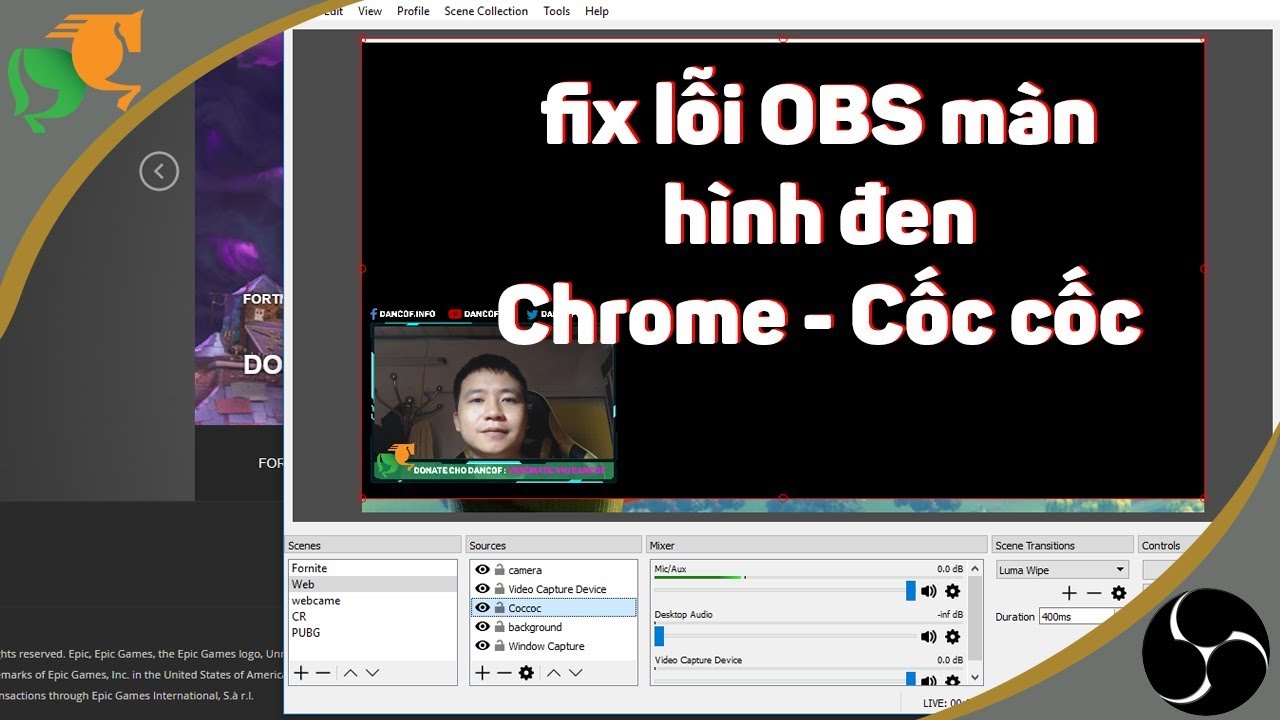Open the Profile menu
This screenshot has height=720, width=1280.
pos(413,11)
